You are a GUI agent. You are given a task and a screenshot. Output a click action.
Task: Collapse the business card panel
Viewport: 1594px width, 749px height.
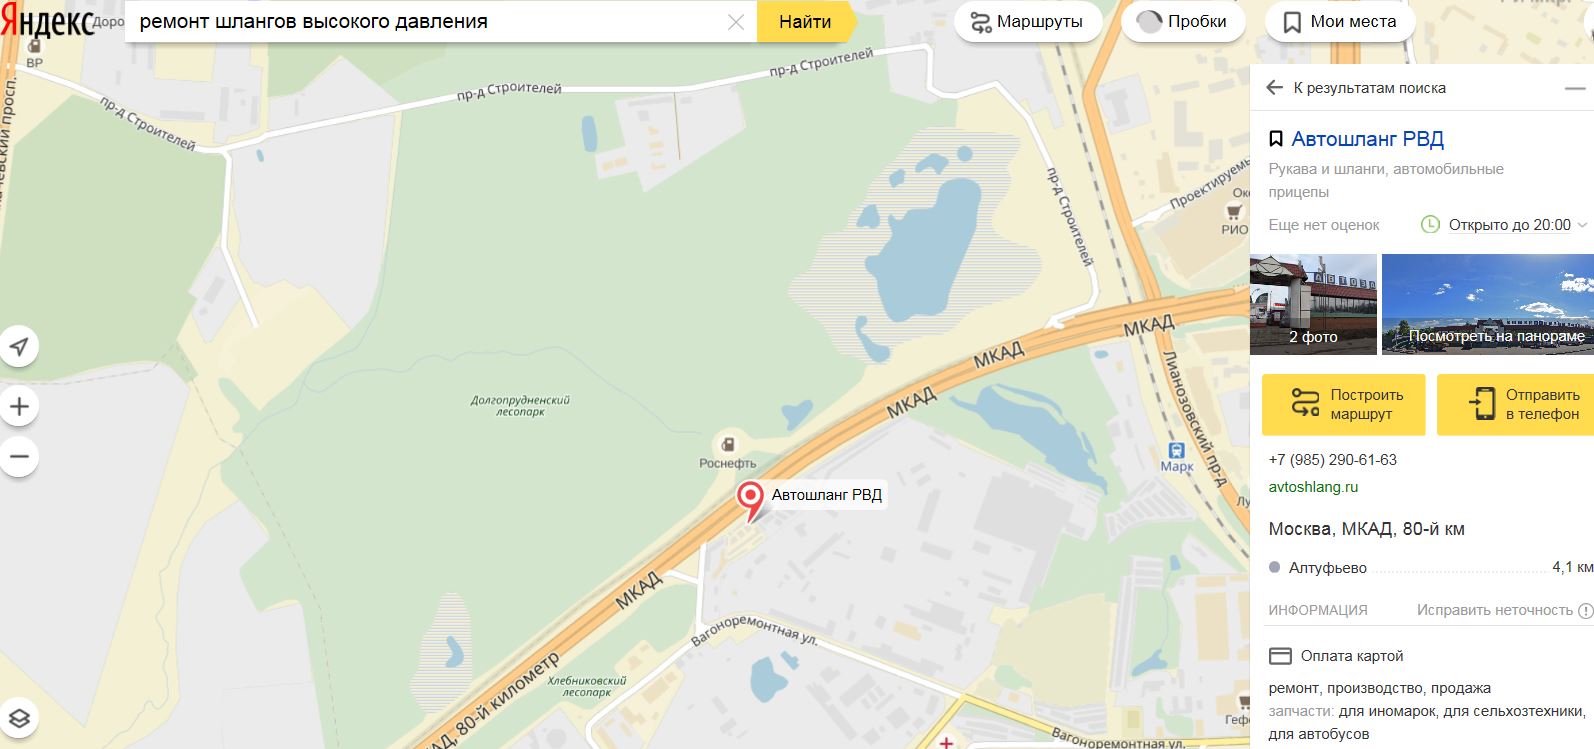(1575, 88)
